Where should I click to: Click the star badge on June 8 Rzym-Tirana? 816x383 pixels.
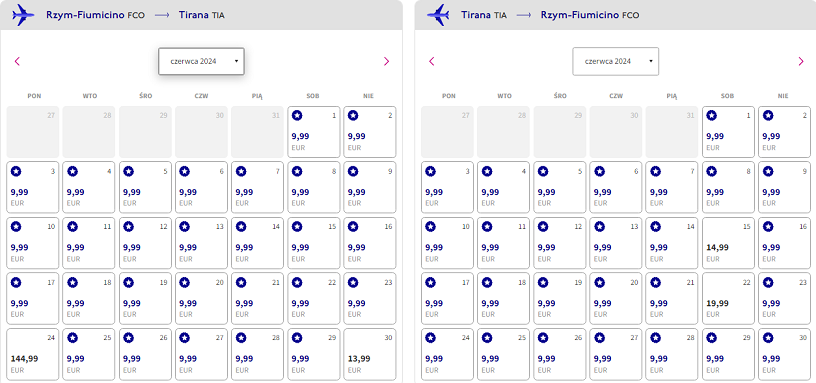coord(297,171)
